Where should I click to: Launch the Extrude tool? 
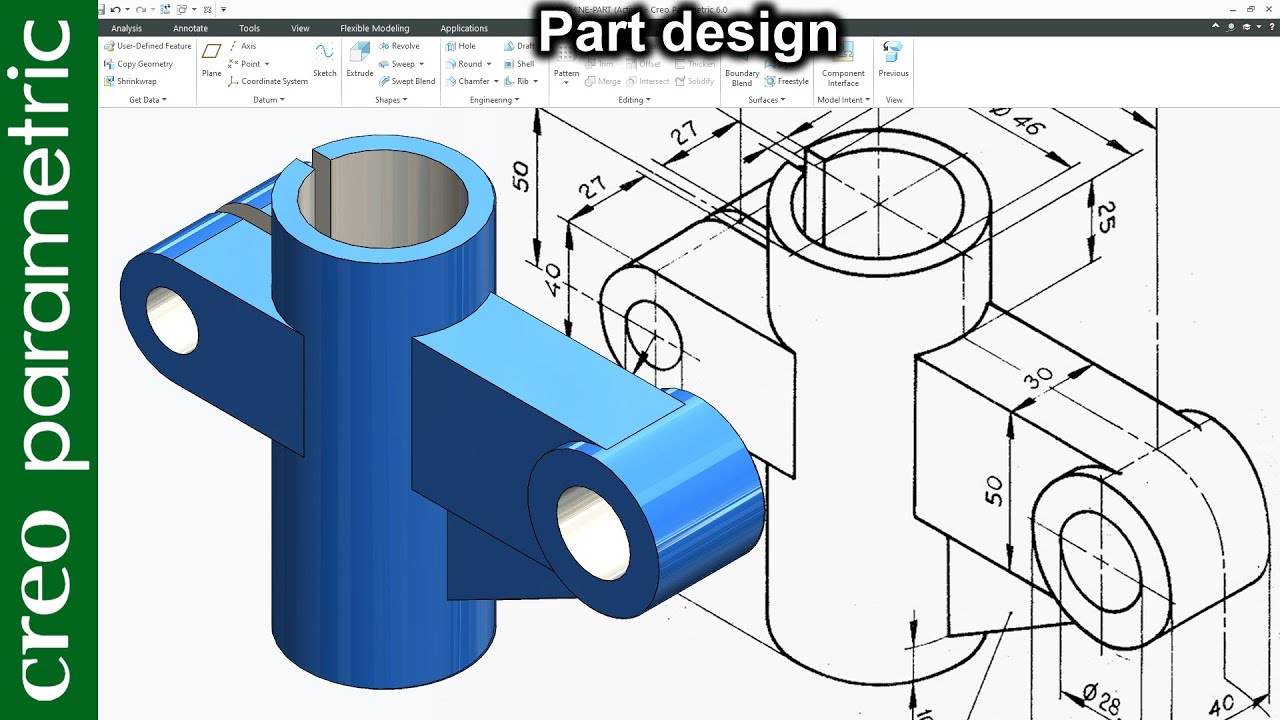pyautogui.click(x=360, y=60)
